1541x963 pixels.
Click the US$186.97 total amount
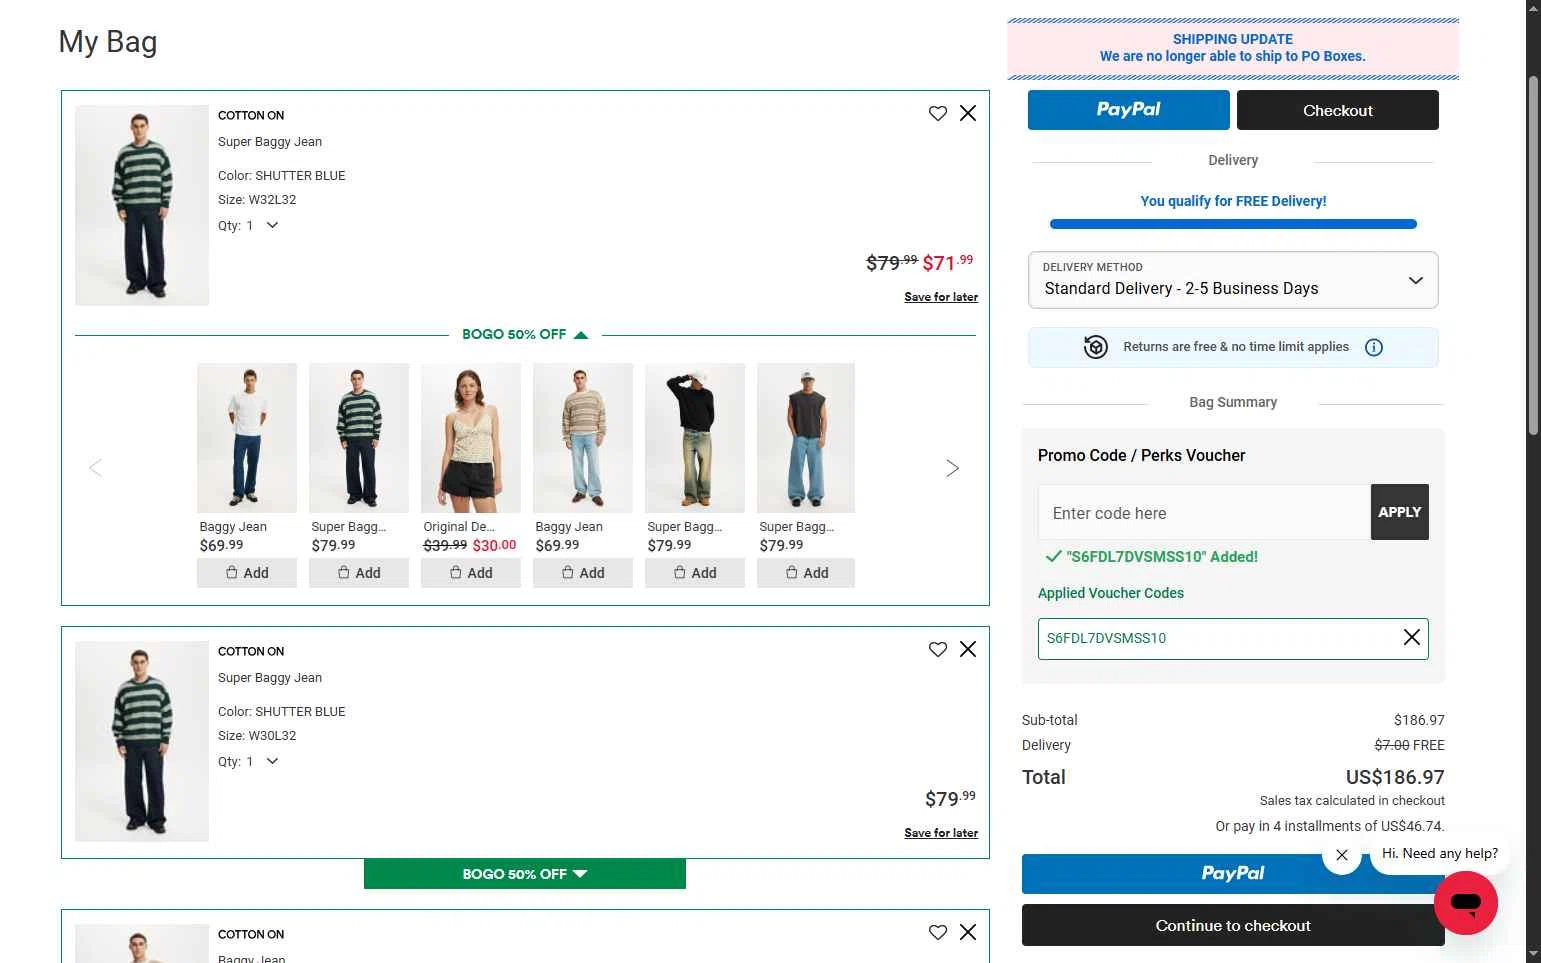coord(1395,777)
